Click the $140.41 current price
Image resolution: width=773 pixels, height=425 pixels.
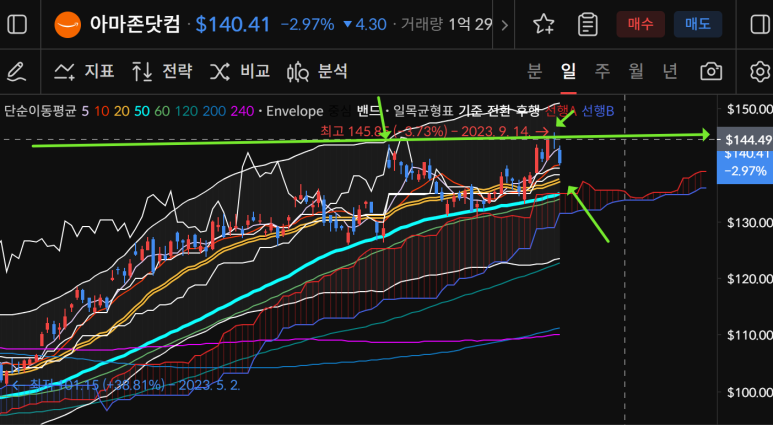[233, 25]
